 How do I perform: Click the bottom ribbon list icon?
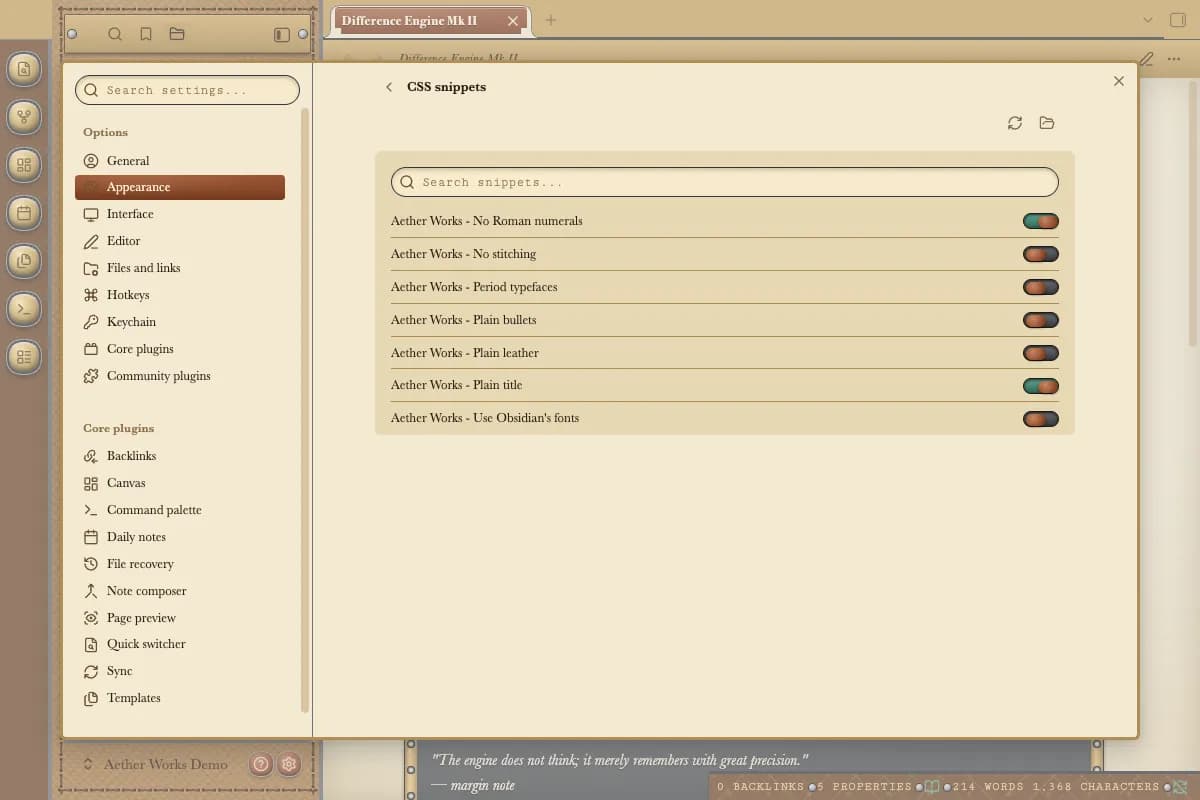[24, 357]
